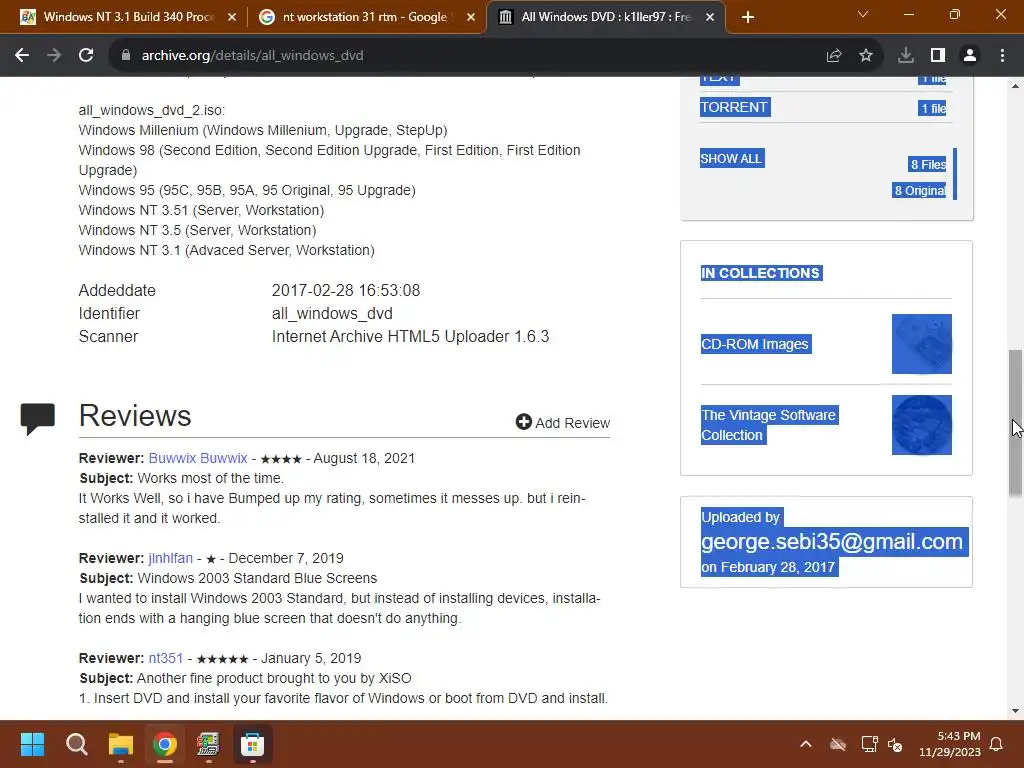Open TORRENT download option

(734, 107)
